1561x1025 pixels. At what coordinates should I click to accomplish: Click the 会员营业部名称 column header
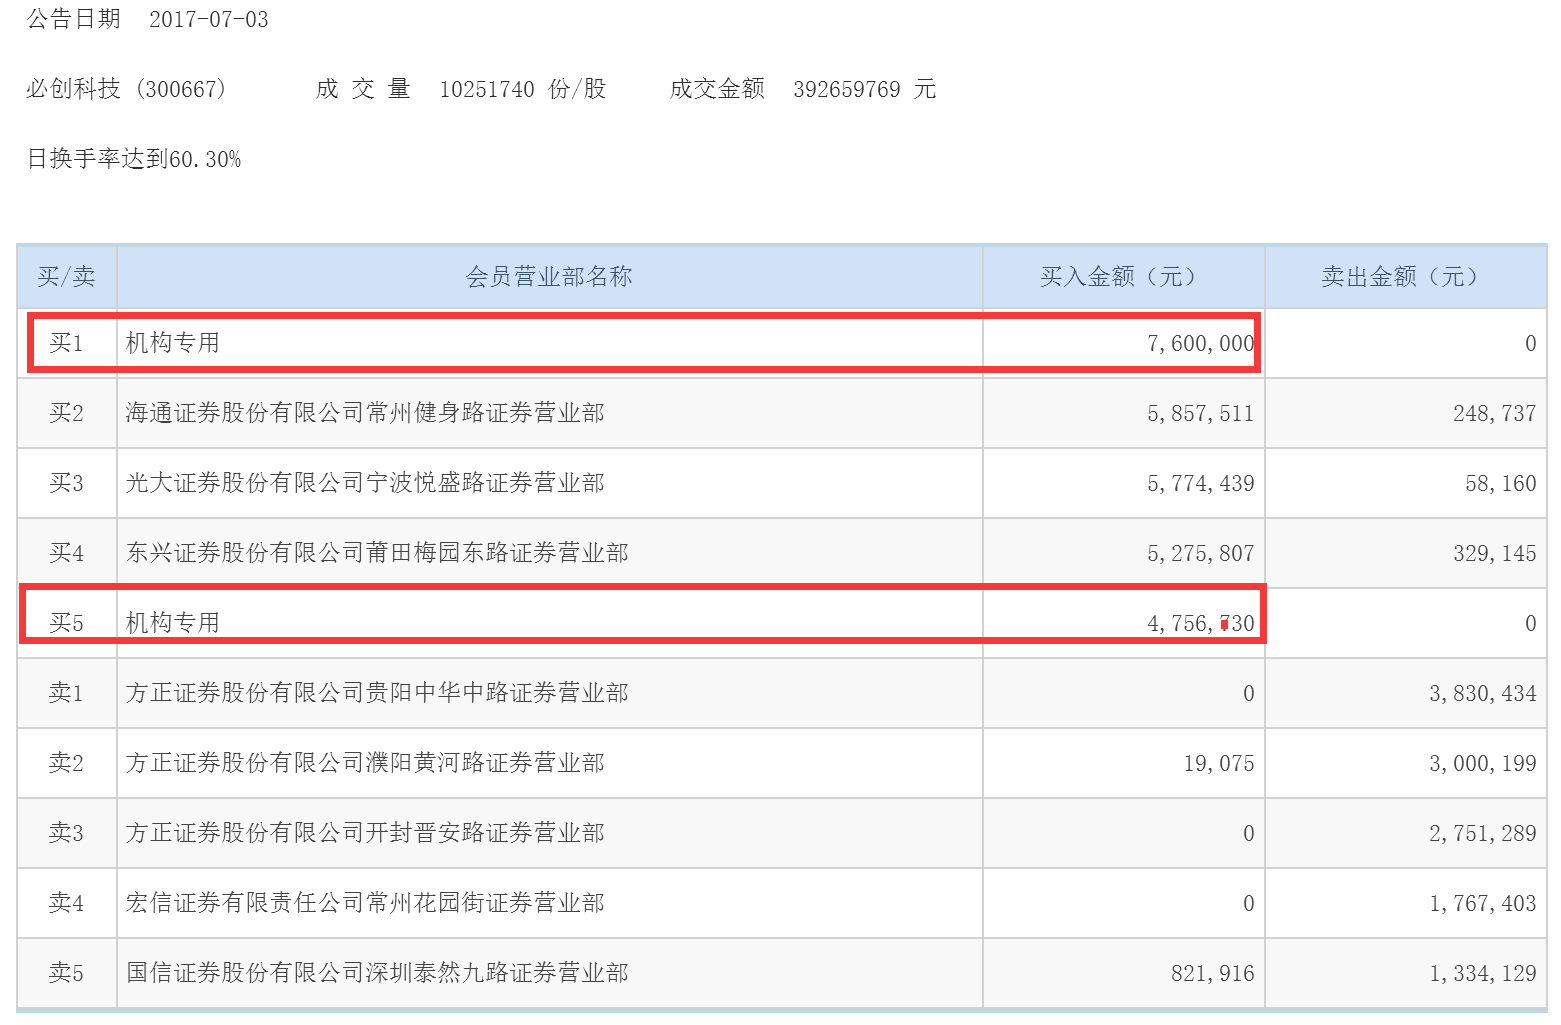pyautogui.click(x=549, y=277)
